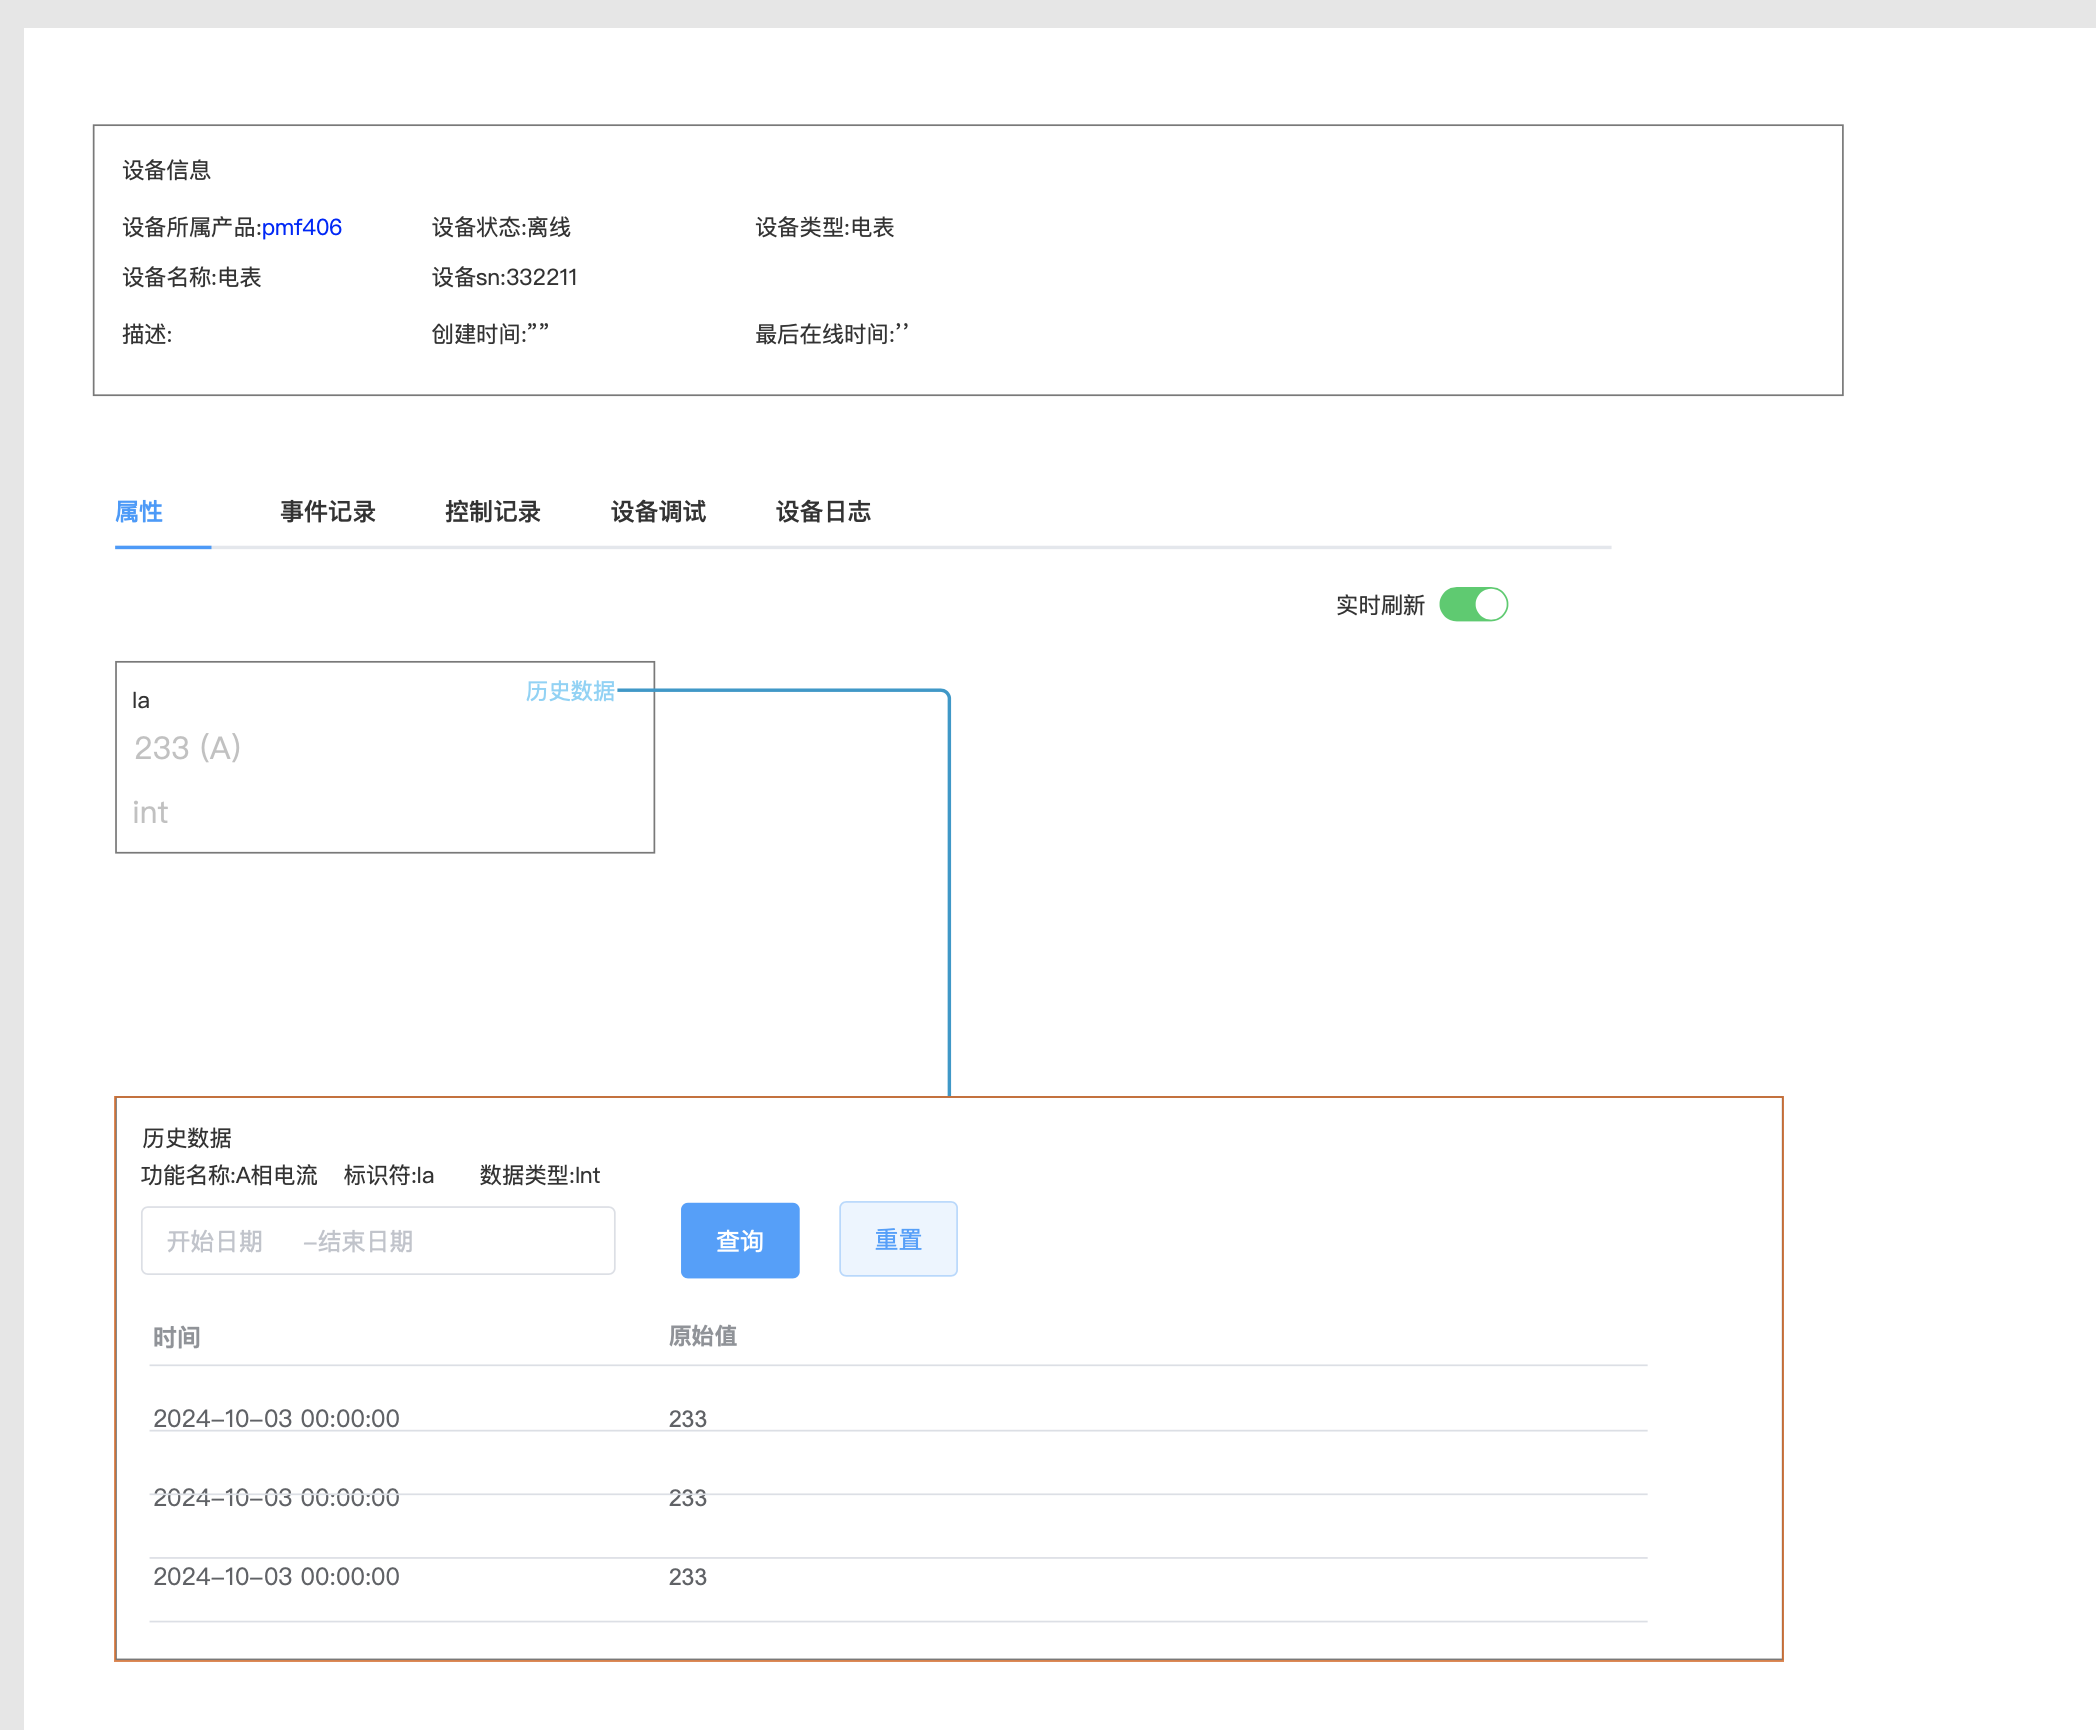Go to the 设备调试 tab

point(658,512)
